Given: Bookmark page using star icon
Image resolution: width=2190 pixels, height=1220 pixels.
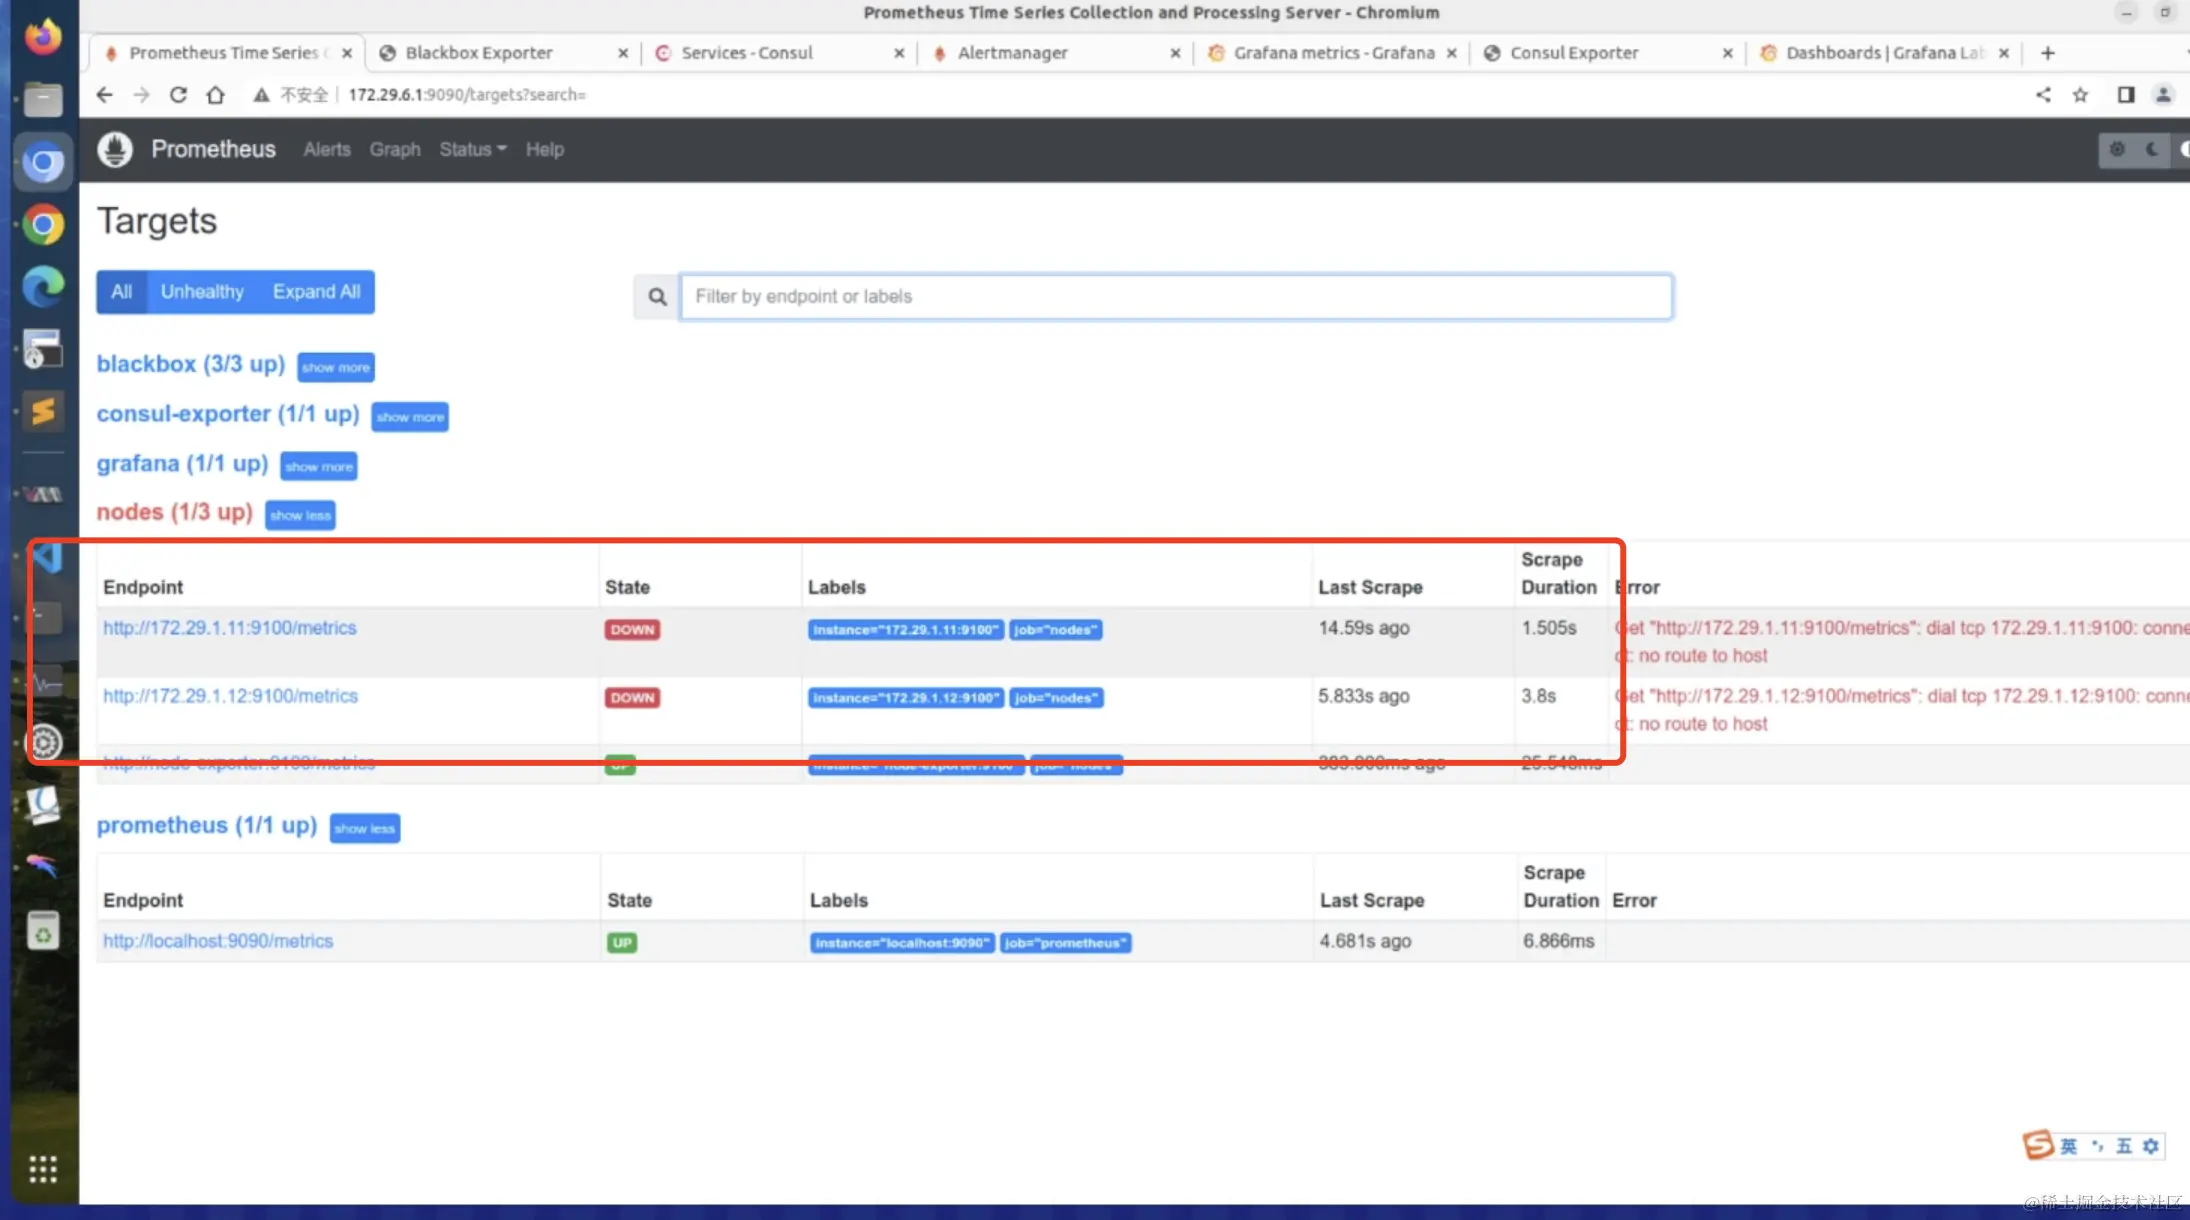Looking at the screenshot, I should click(x=2080, y=95).
